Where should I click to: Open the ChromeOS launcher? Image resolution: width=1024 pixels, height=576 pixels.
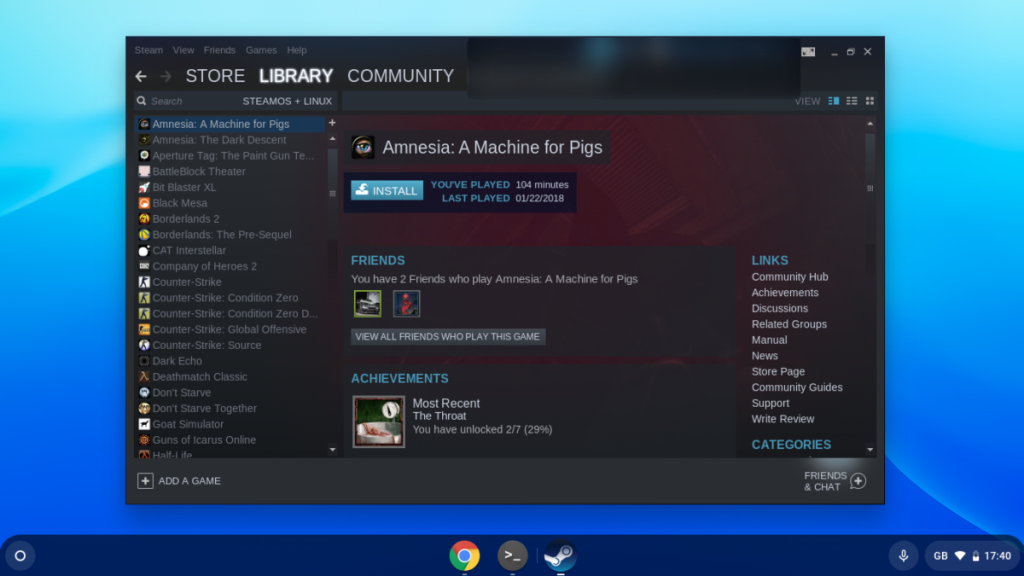point(20,555)
